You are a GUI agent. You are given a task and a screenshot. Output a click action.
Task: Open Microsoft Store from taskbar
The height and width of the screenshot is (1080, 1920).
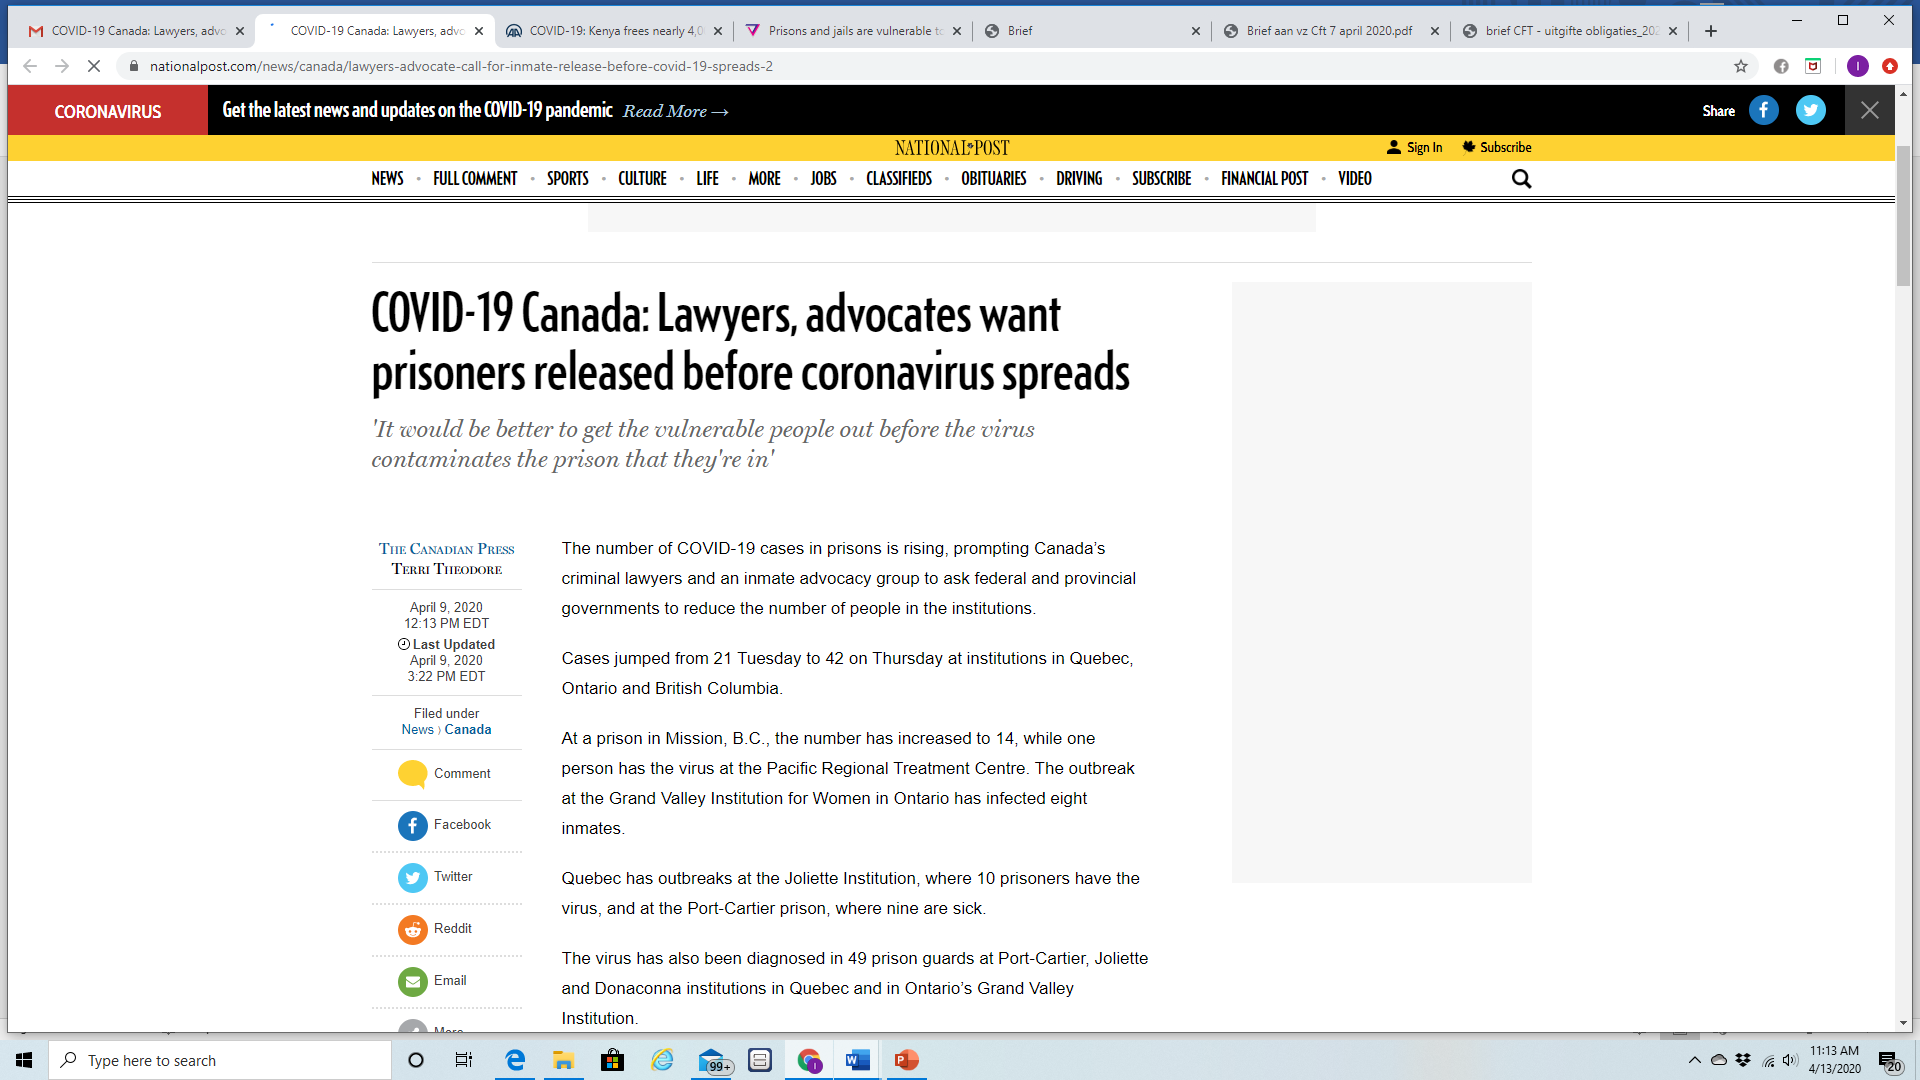[612, 1060]
